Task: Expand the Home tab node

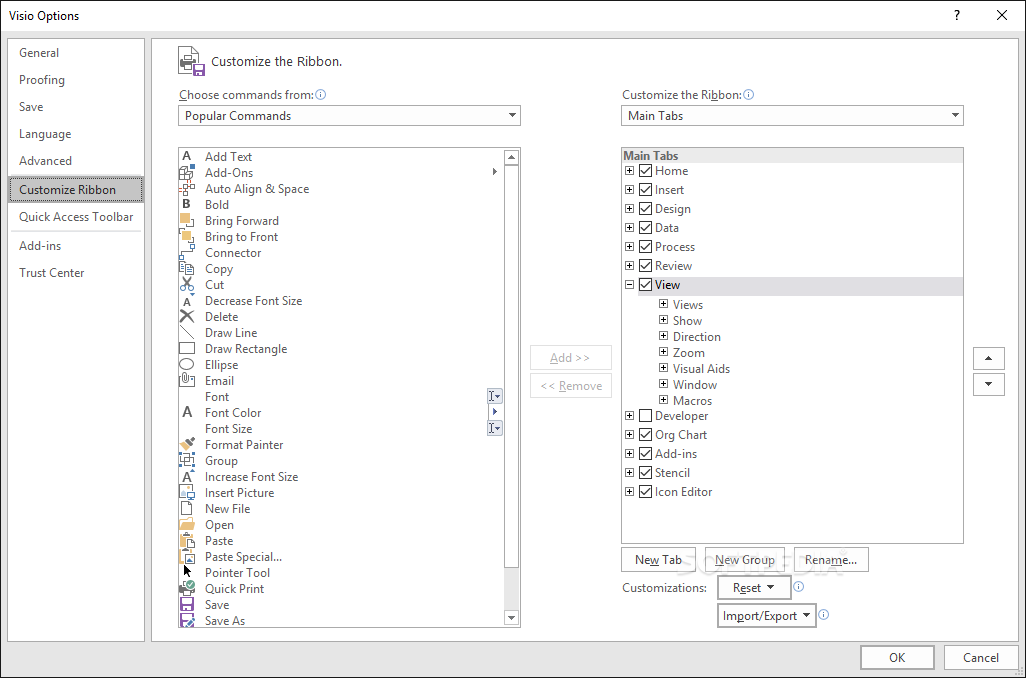Action: pos(629,171)
